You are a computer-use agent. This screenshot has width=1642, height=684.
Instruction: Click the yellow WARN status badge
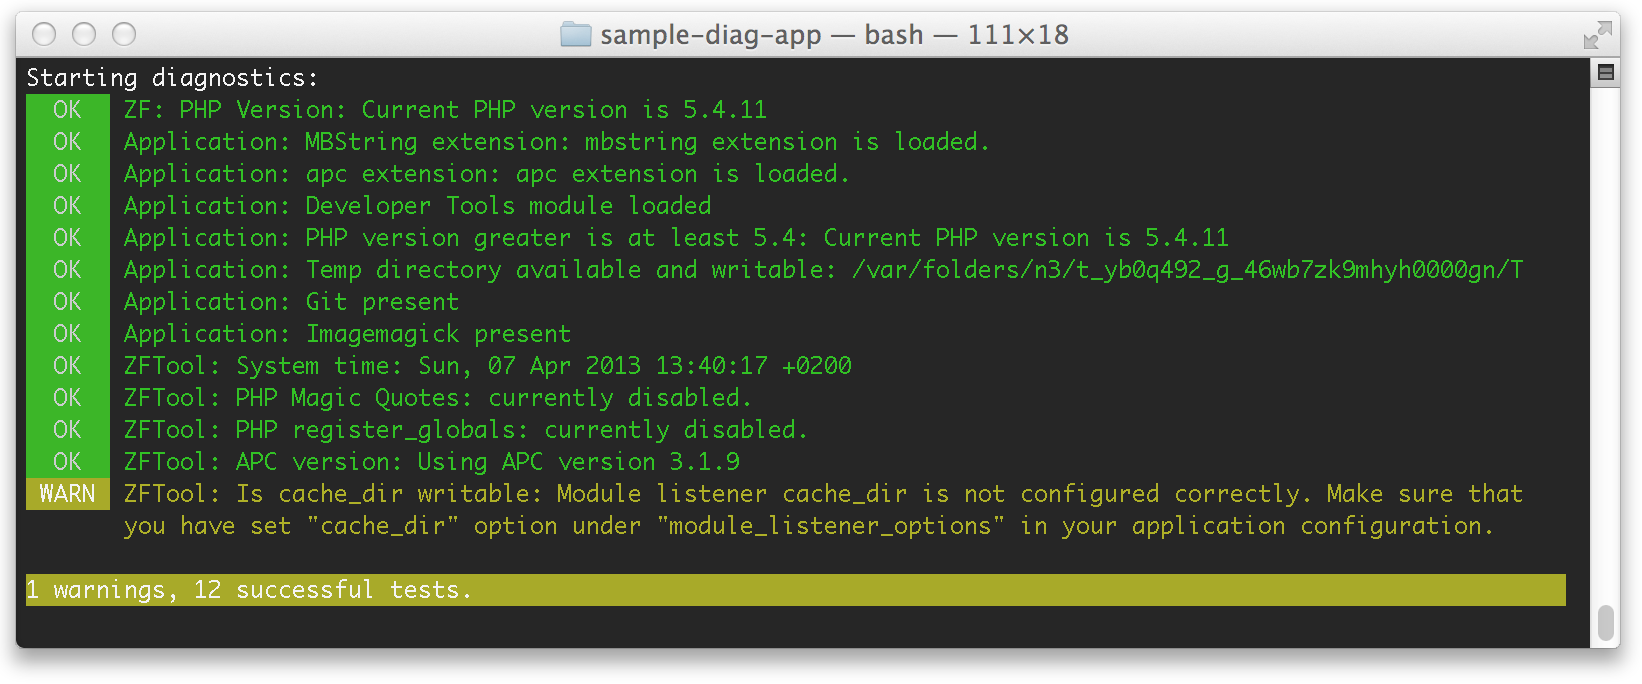pyautogui.click(x=67, y=494)
